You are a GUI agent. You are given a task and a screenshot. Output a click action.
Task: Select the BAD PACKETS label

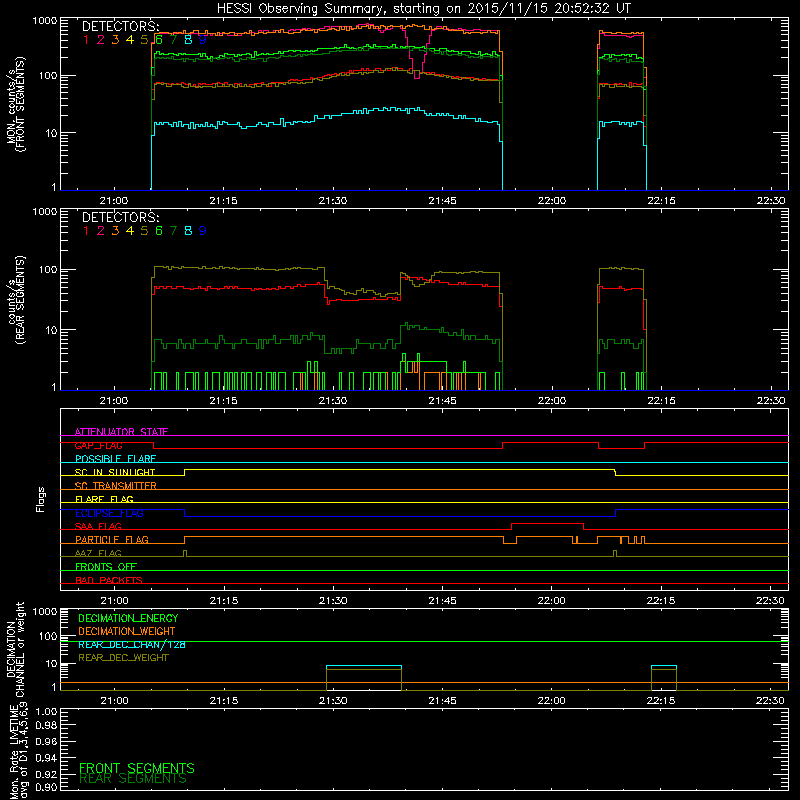[x=109, y=580]
